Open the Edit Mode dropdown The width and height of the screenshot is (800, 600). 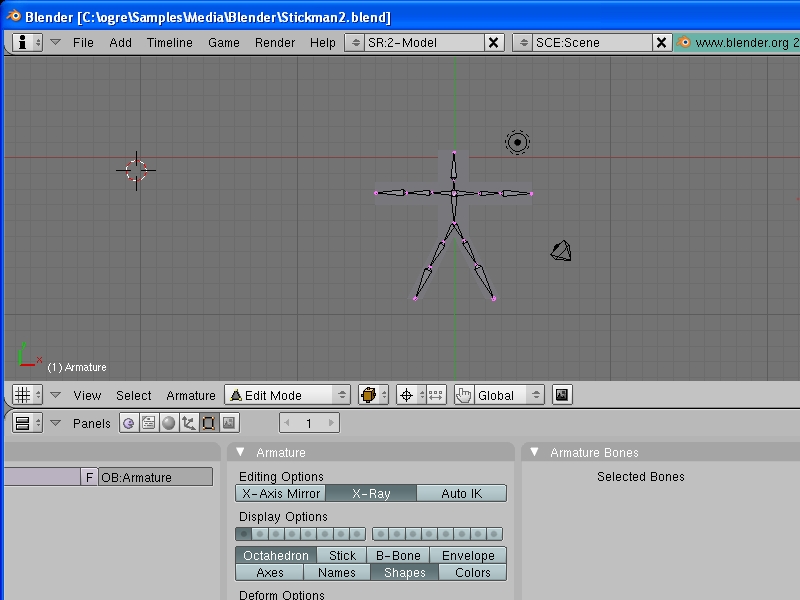click(287, 395)
